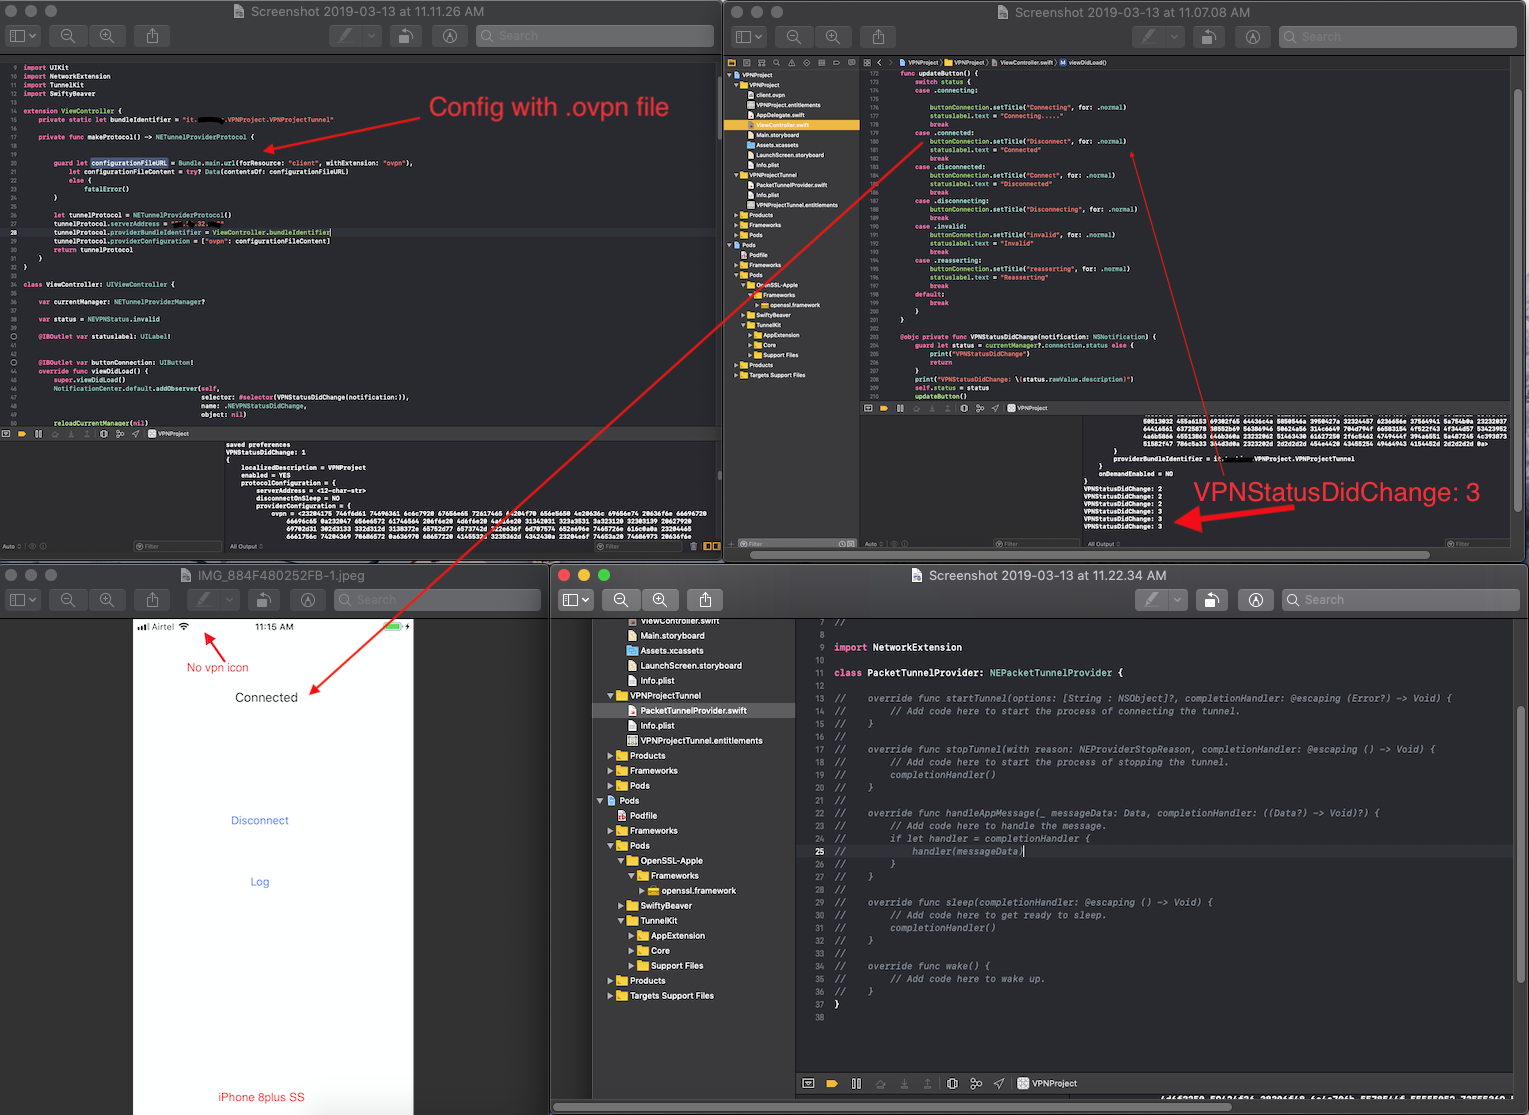Expand openssl.framework in the tree
This screenshot has width=1529, height=1115.
642,891
